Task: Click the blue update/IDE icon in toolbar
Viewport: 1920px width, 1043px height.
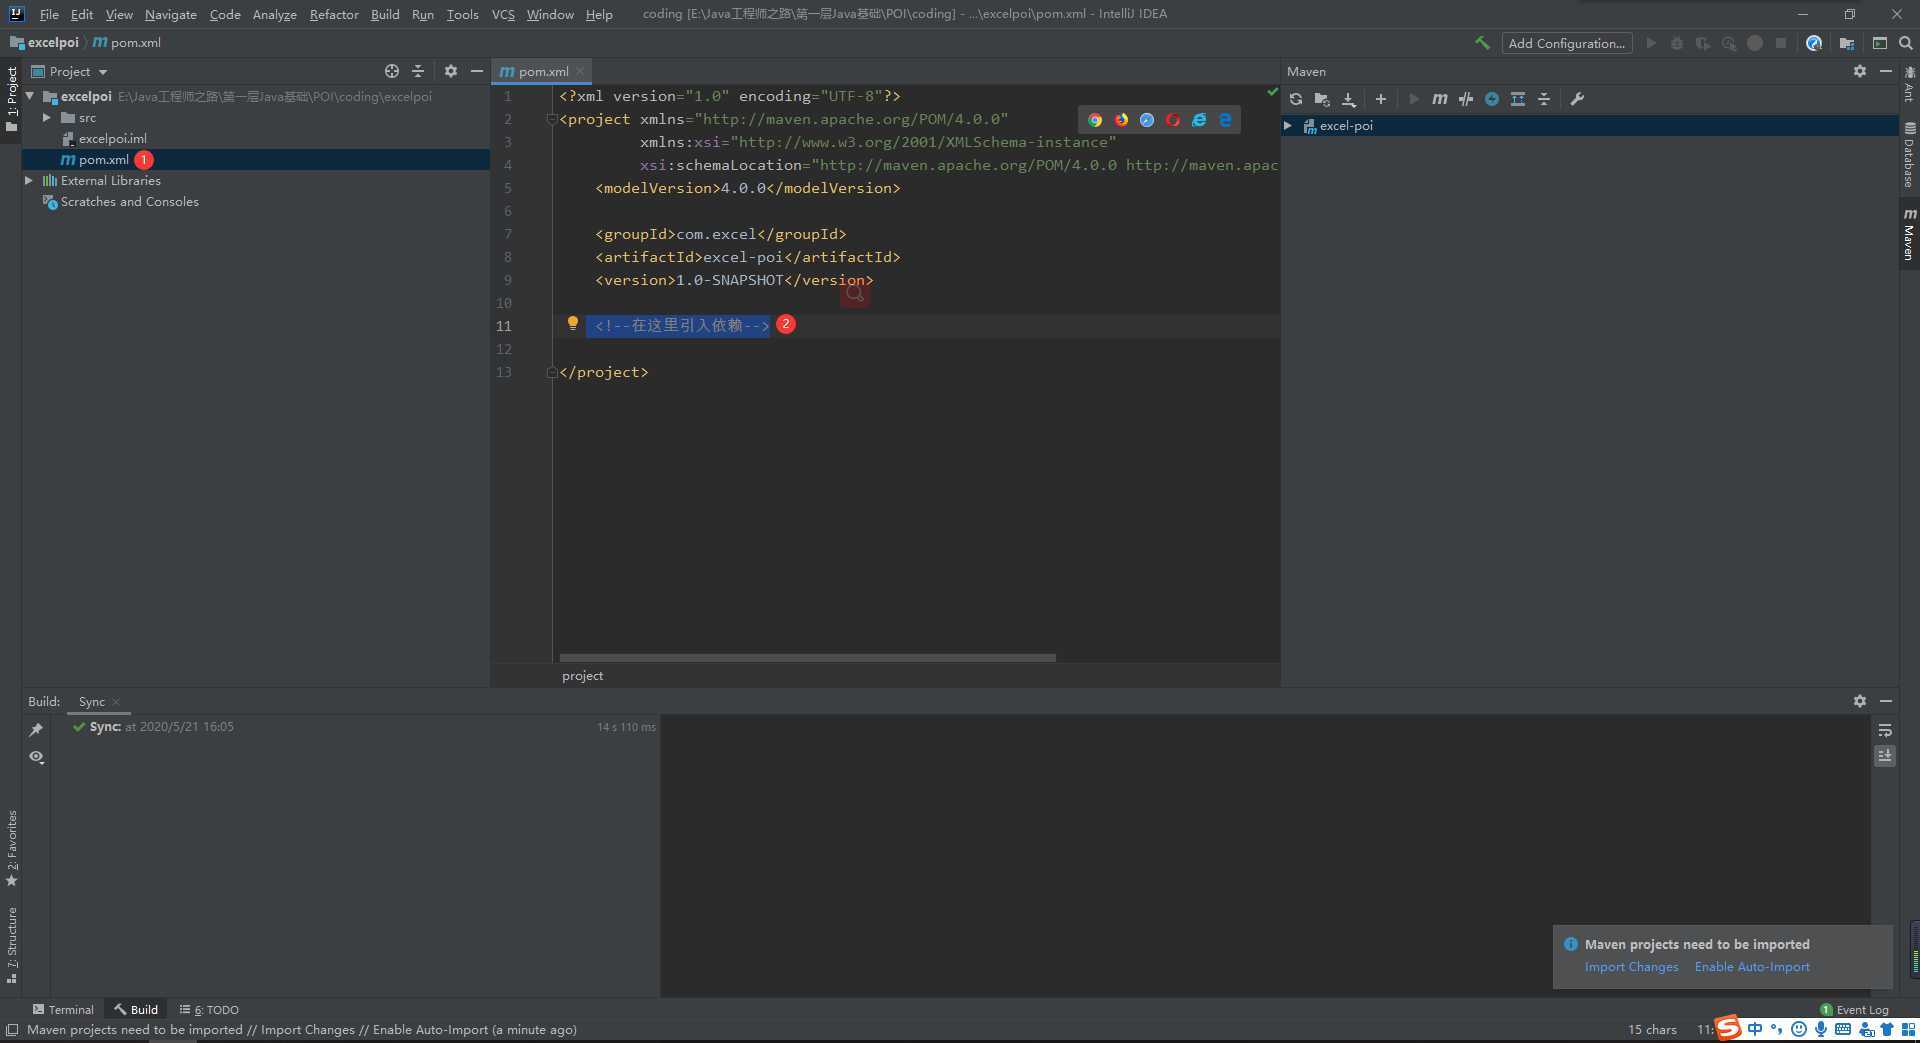Action: [x=1814, y=43]
